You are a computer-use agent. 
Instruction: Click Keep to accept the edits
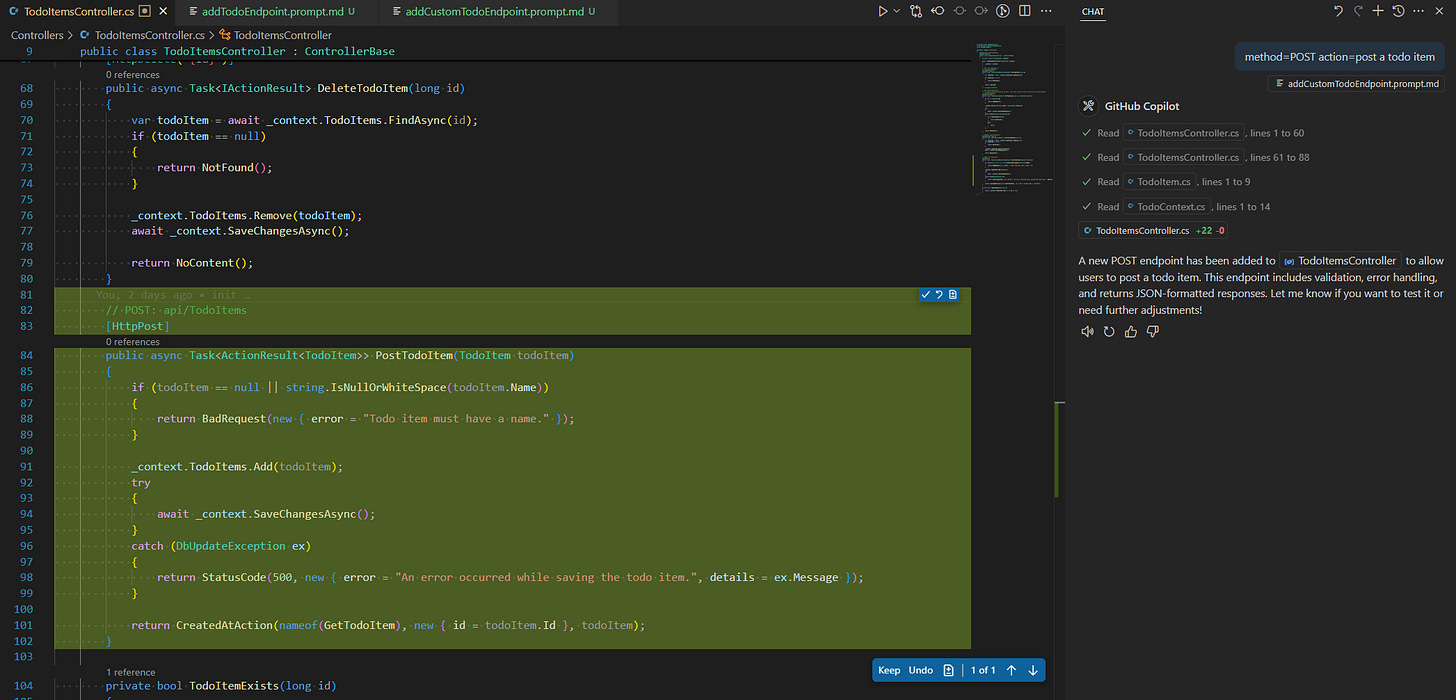click(x=889, y=670)
